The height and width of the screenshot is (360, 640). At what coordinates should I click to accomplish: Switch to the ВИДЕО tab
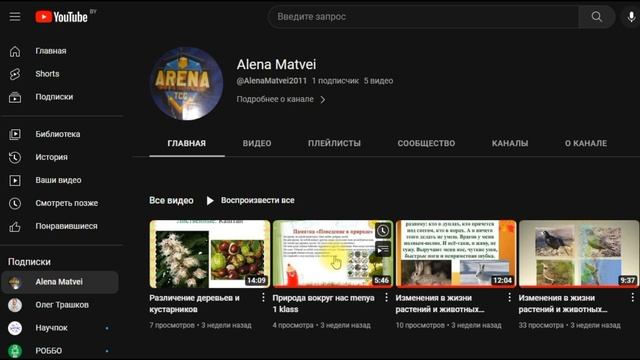pos(257,143)
